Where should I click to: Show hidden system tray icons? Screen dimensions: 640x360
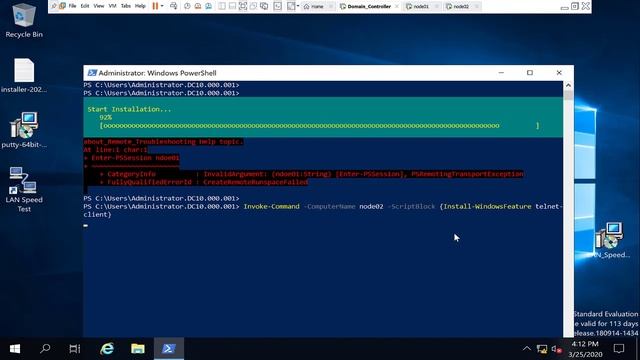click(527, 349)
